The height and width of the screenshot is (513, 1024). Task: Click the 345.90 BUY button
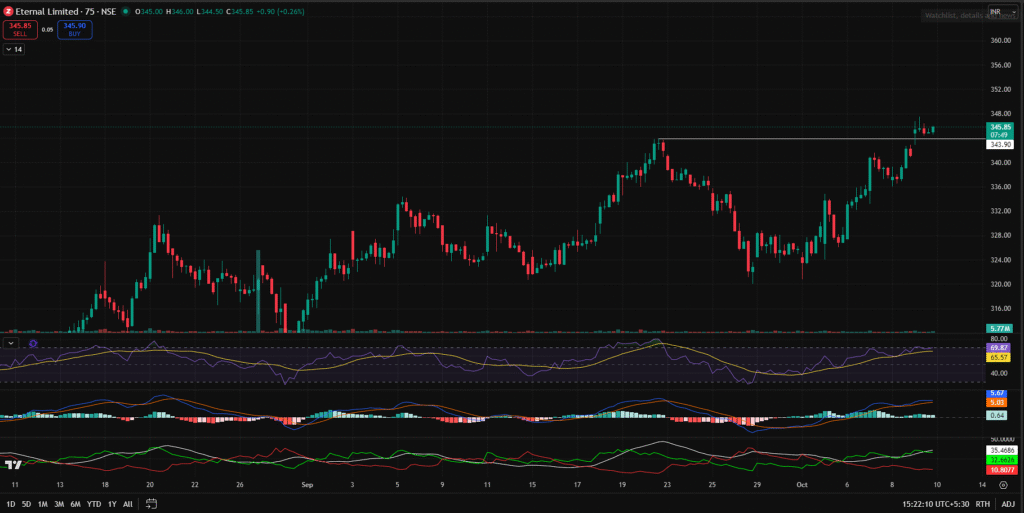(75, 29)
